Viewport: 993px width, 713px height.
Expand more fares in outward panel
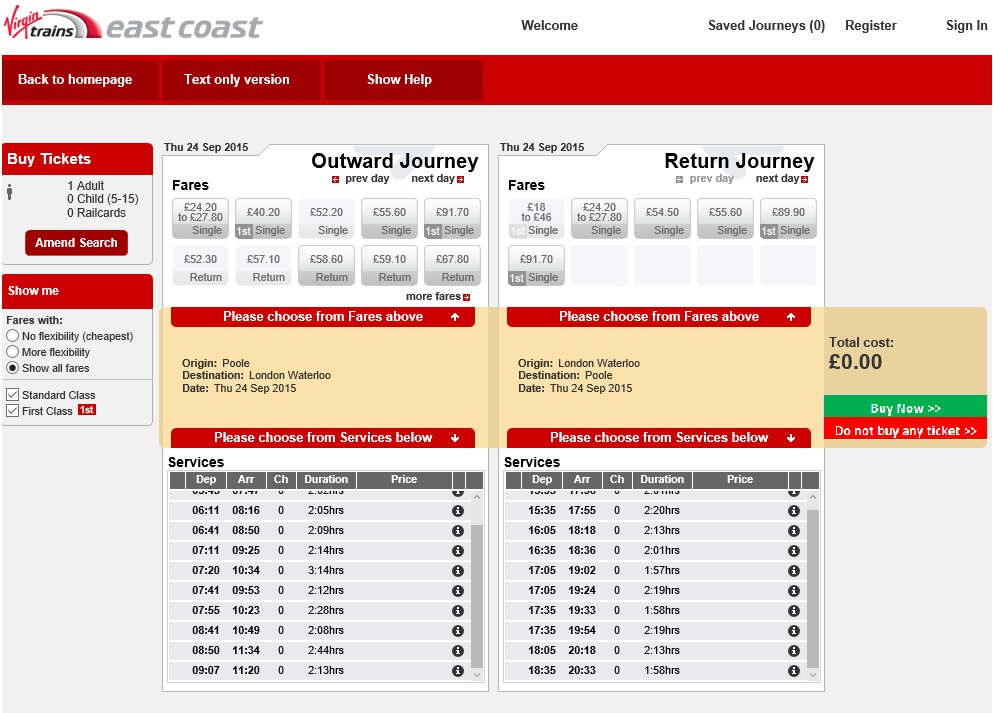click(x=438, y=296)
